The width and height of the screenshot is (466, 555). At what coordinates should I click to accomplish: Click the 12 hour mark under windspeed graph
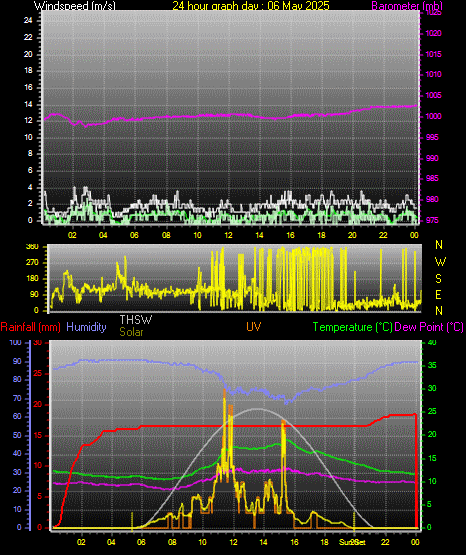click(228, 235)
